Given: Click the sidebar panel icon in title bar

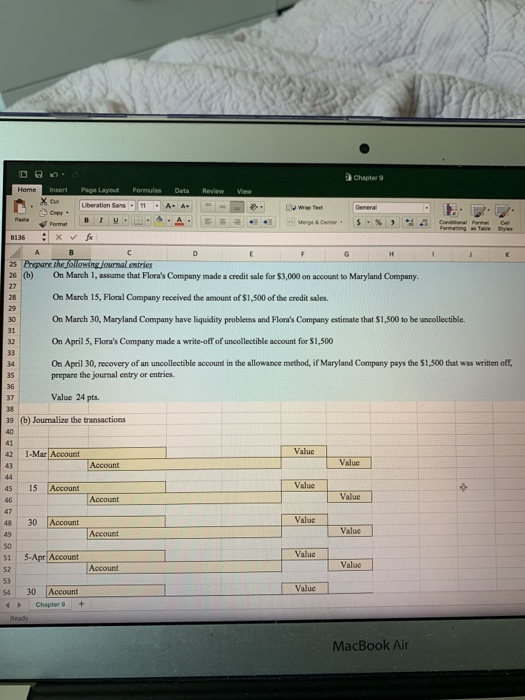Looking at the screenshot, I should tap(23, 174).
